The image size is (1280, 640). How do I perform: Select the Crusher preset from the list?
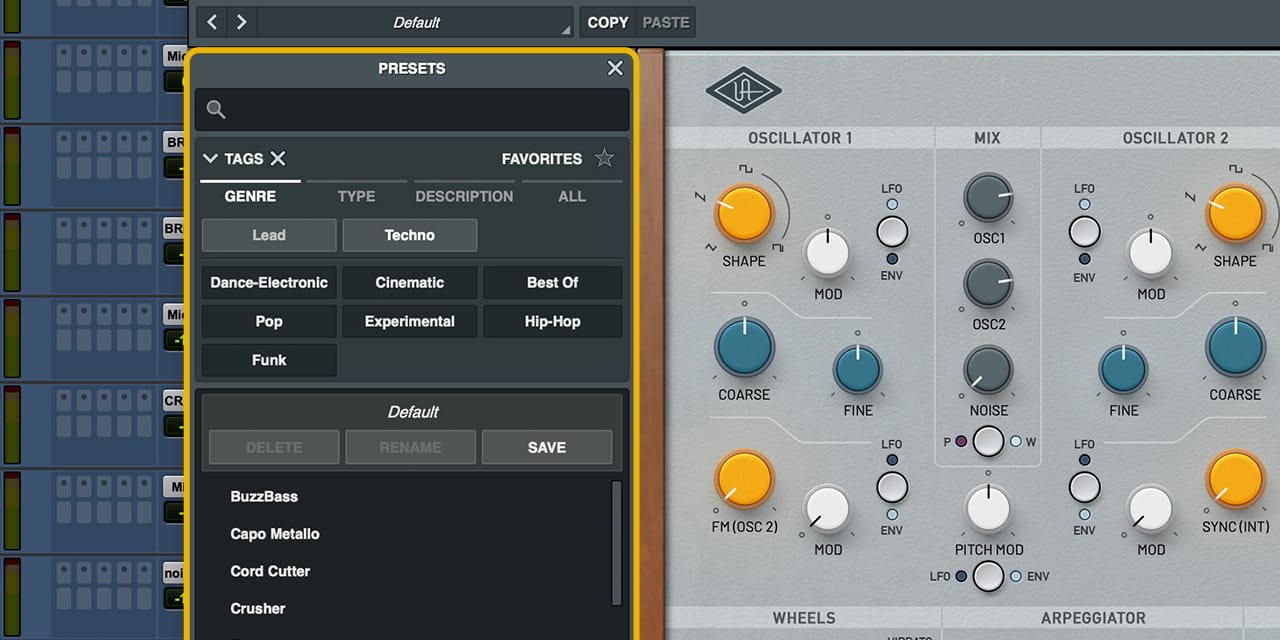258,608
